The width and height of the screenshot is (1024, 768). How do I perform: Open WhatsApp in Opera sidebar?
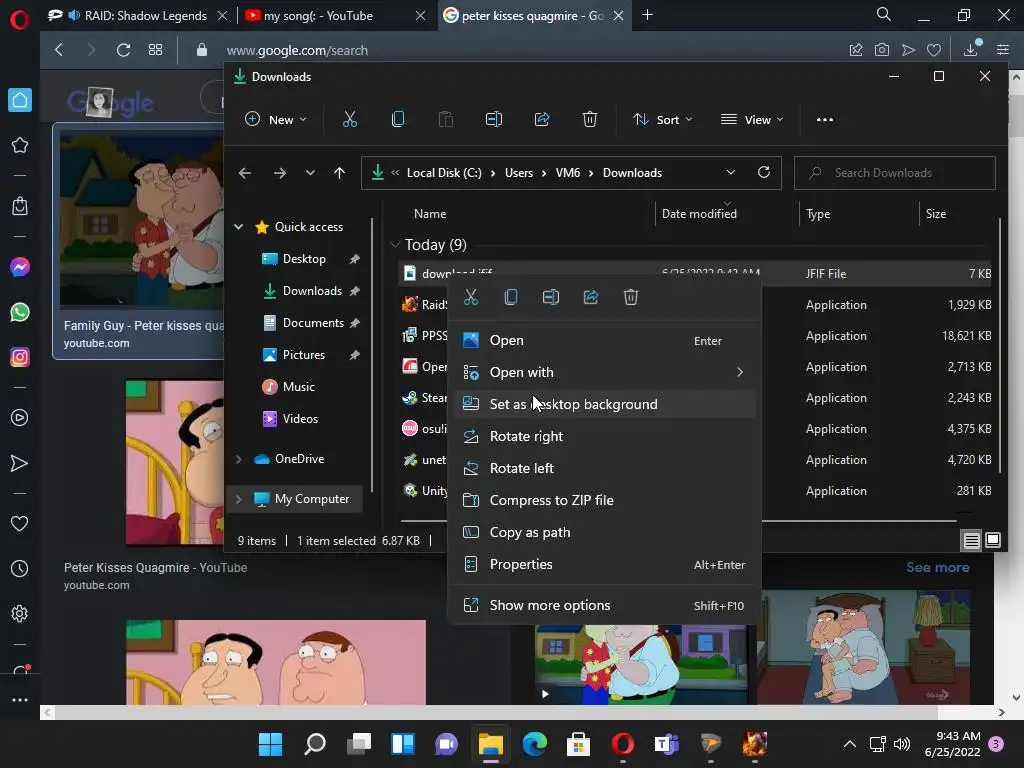click(x=20, y=312)
